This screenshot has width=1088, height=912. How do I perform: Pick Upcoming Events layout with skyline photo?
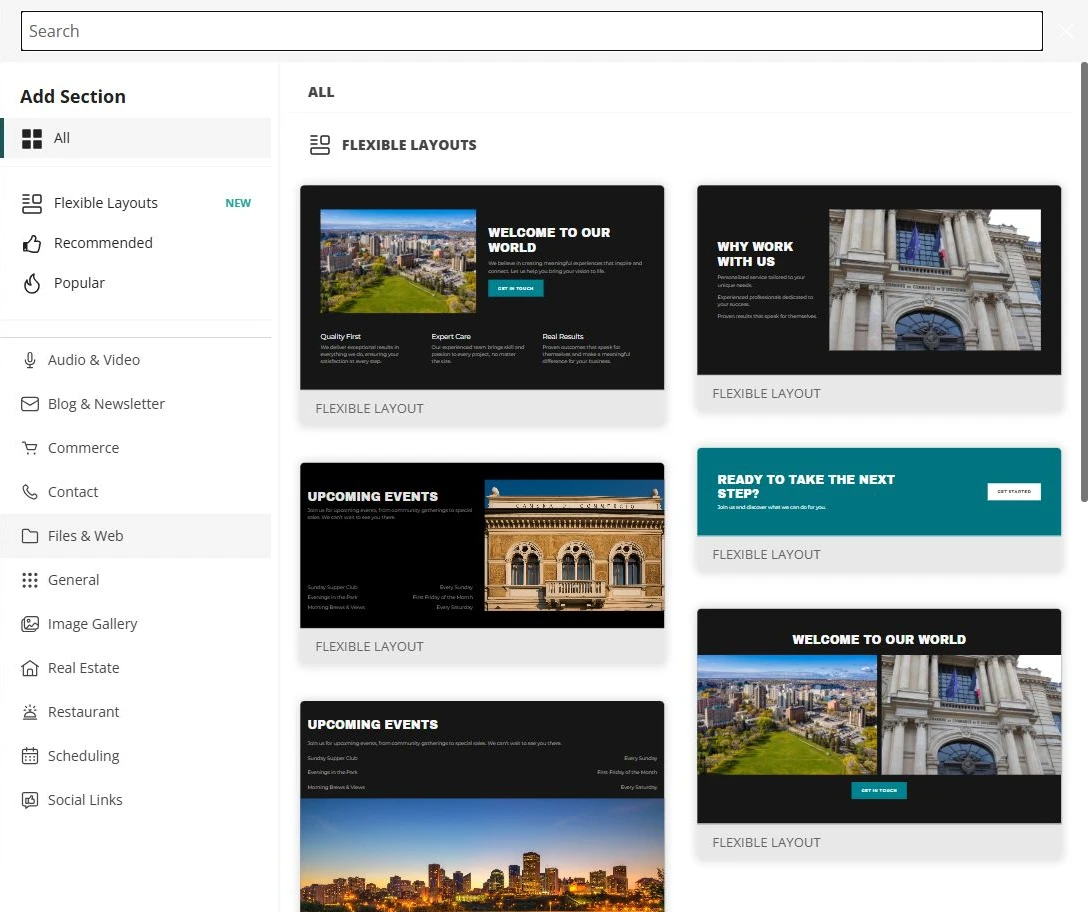point(482,807)
